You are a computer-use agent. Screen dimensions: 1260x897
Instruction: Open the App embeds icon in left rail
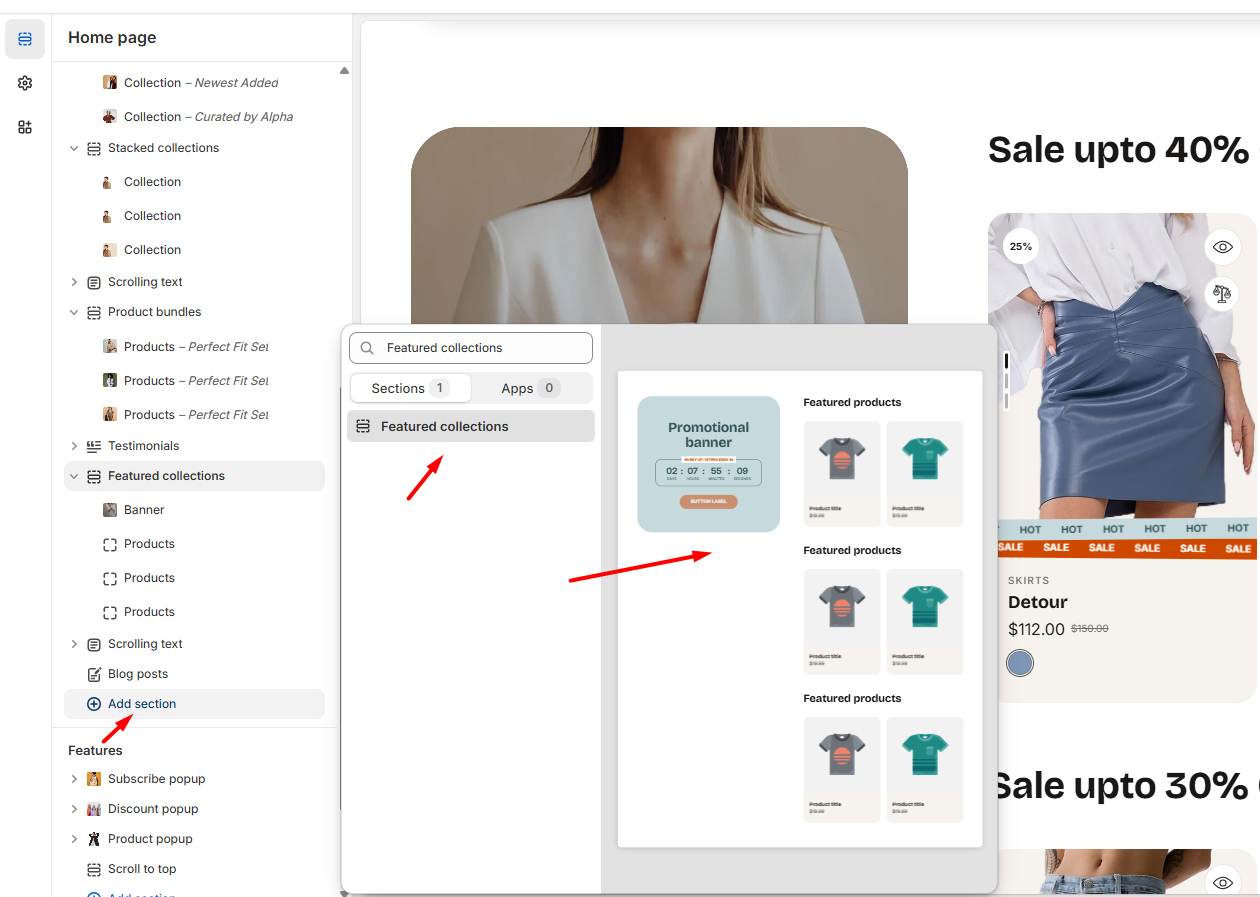(25, 127)
